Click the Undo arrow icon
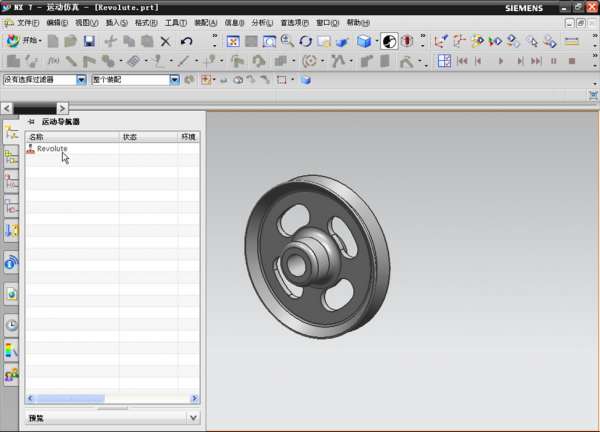 point(186,41)
